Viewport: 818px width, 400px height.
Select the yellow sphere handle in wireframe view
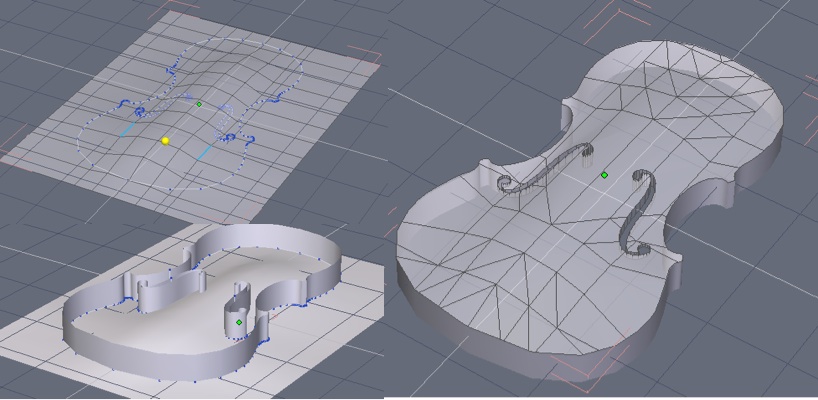click(165, 141)
